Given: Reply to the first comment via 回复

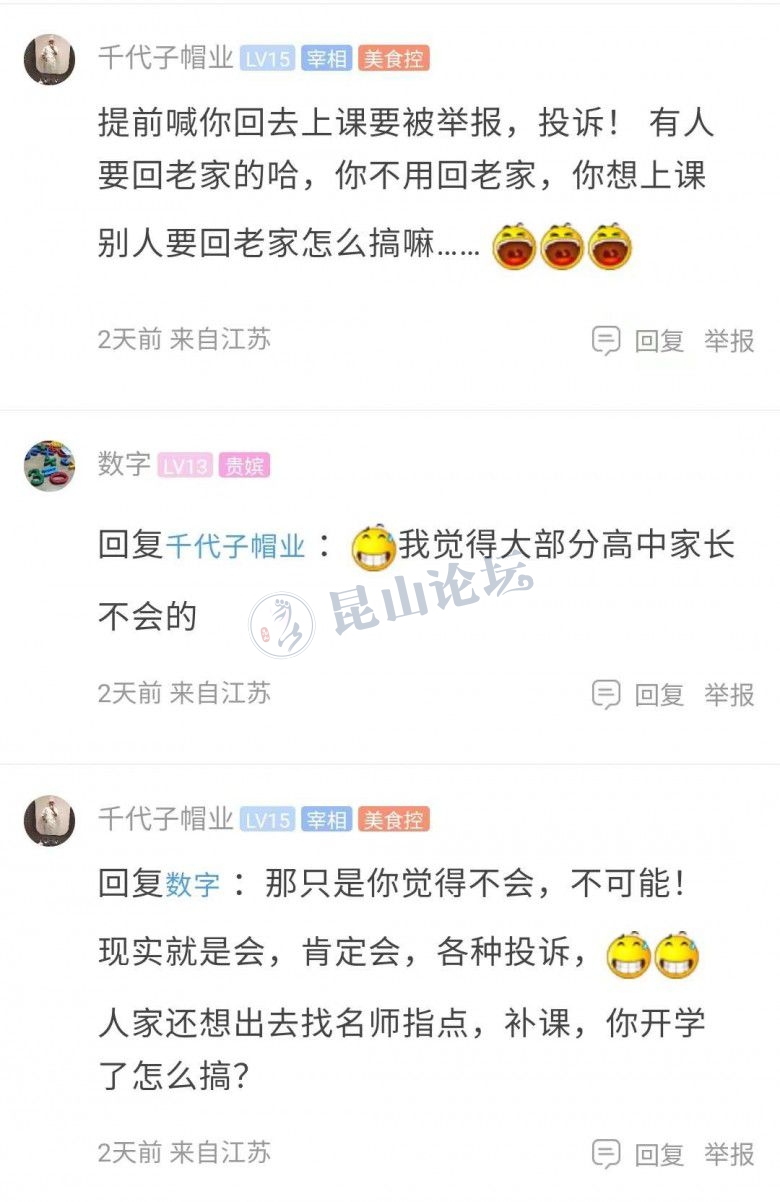Looking at the screenshot, I should (660, 341).
